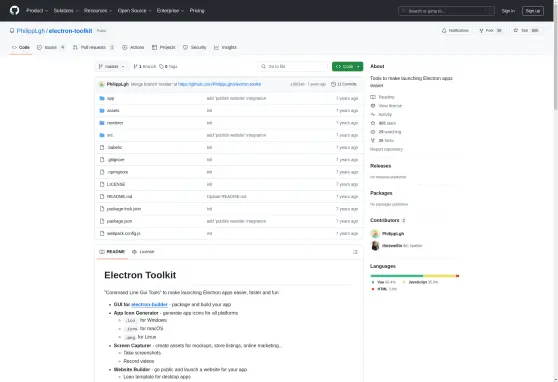Open the electron-toolkit repository link
This screenshot has height=382, width=558.
70,31
